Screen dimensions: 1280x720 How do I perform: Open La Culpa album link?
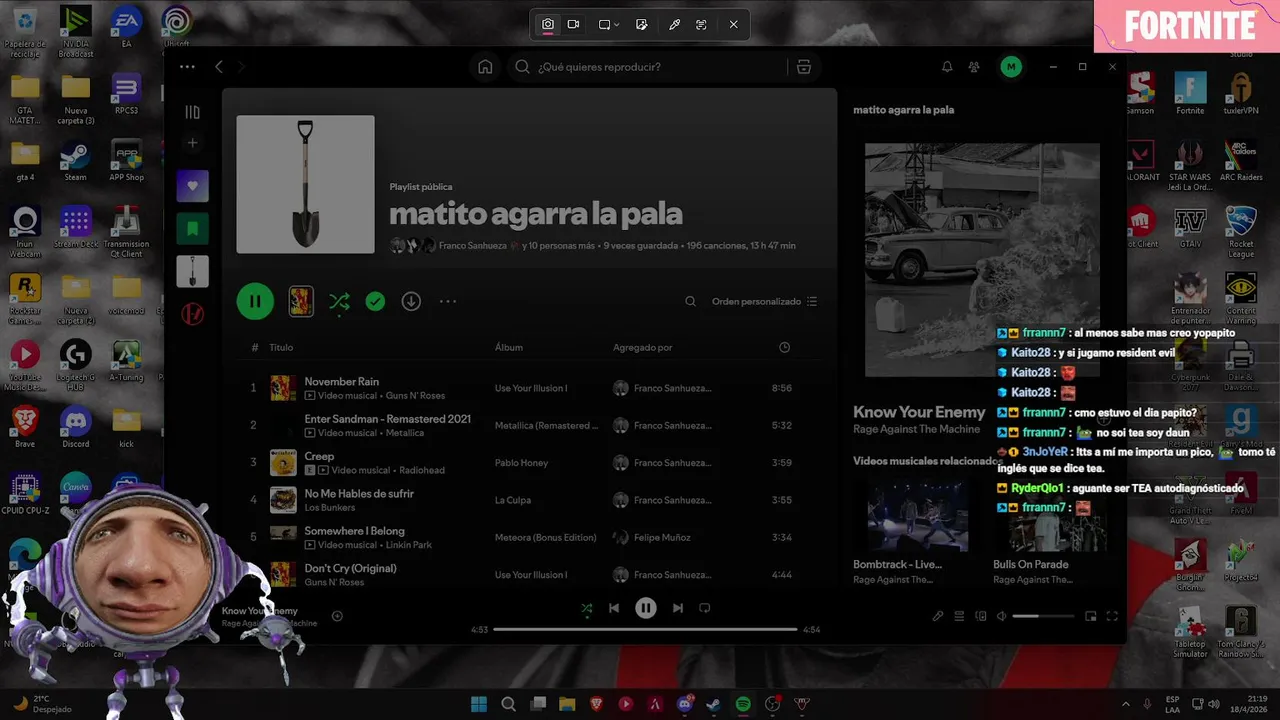click(x=513, y=500)
